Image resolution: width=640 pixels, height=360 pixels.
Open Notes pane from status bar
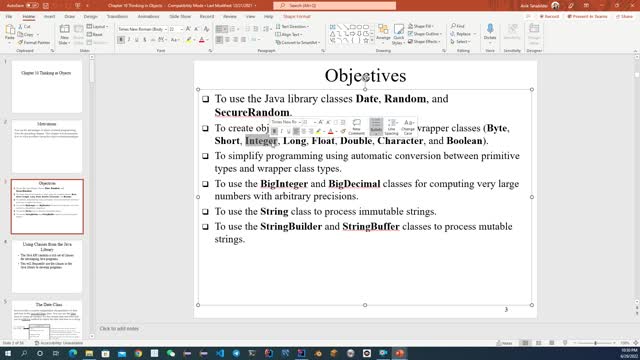coord(504,343)
